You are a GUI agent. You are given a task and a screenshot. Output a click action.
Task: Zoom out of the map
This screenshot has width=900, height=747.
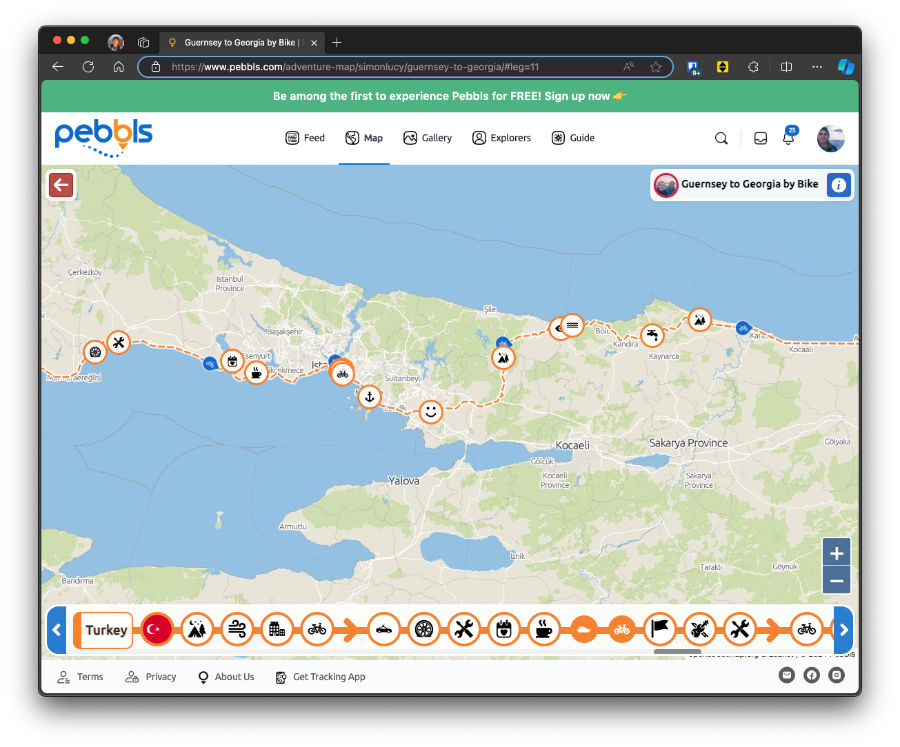point(837,580)
